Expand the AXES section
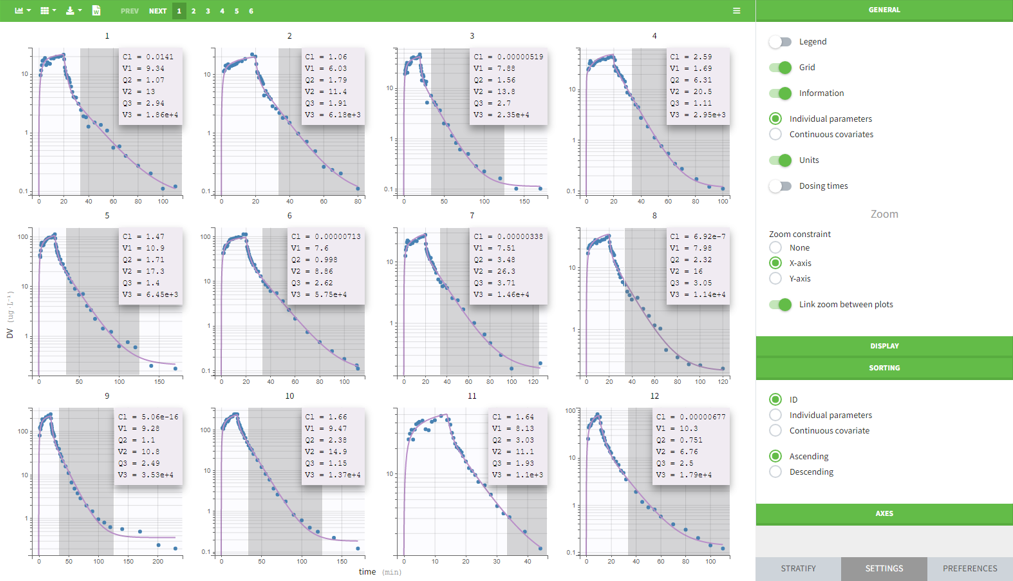 pyautogui.click(x=884, y=514)
